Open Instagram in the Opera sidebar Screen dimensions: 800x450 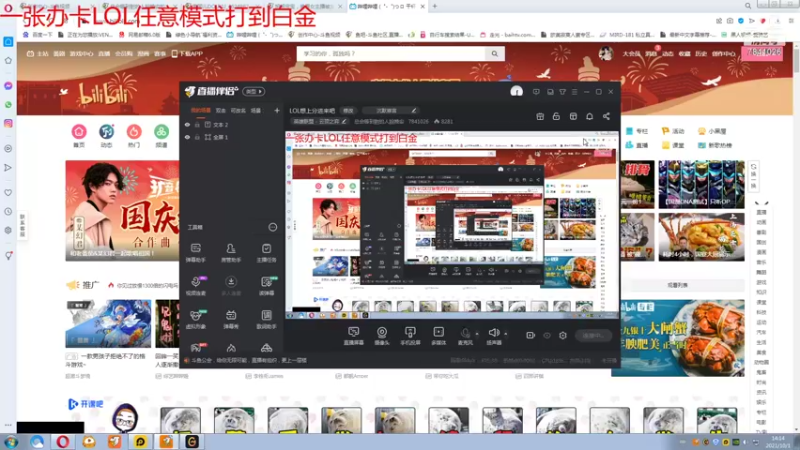(x=8, y=123)
